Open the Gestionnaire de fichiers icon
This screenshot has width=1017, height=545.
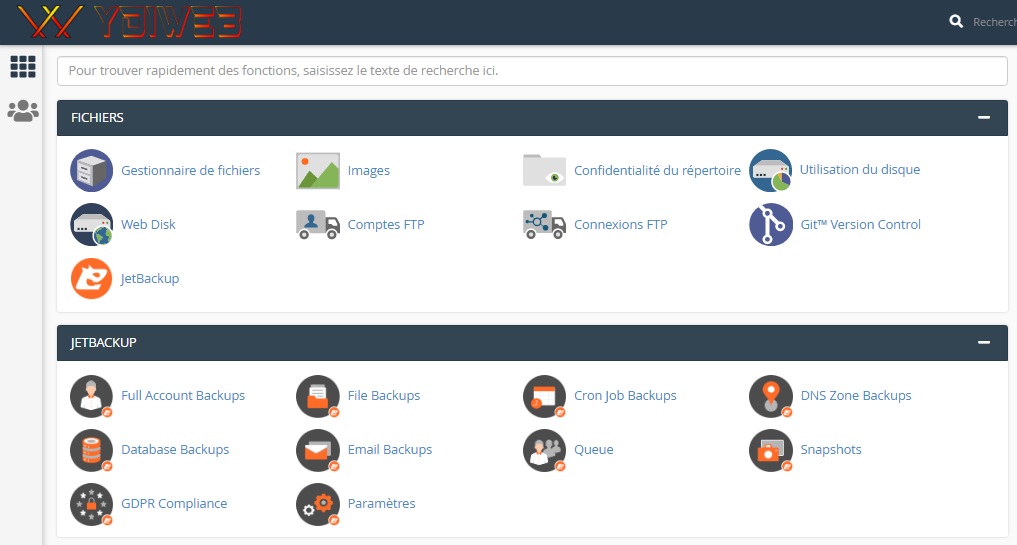click(92, 170)
